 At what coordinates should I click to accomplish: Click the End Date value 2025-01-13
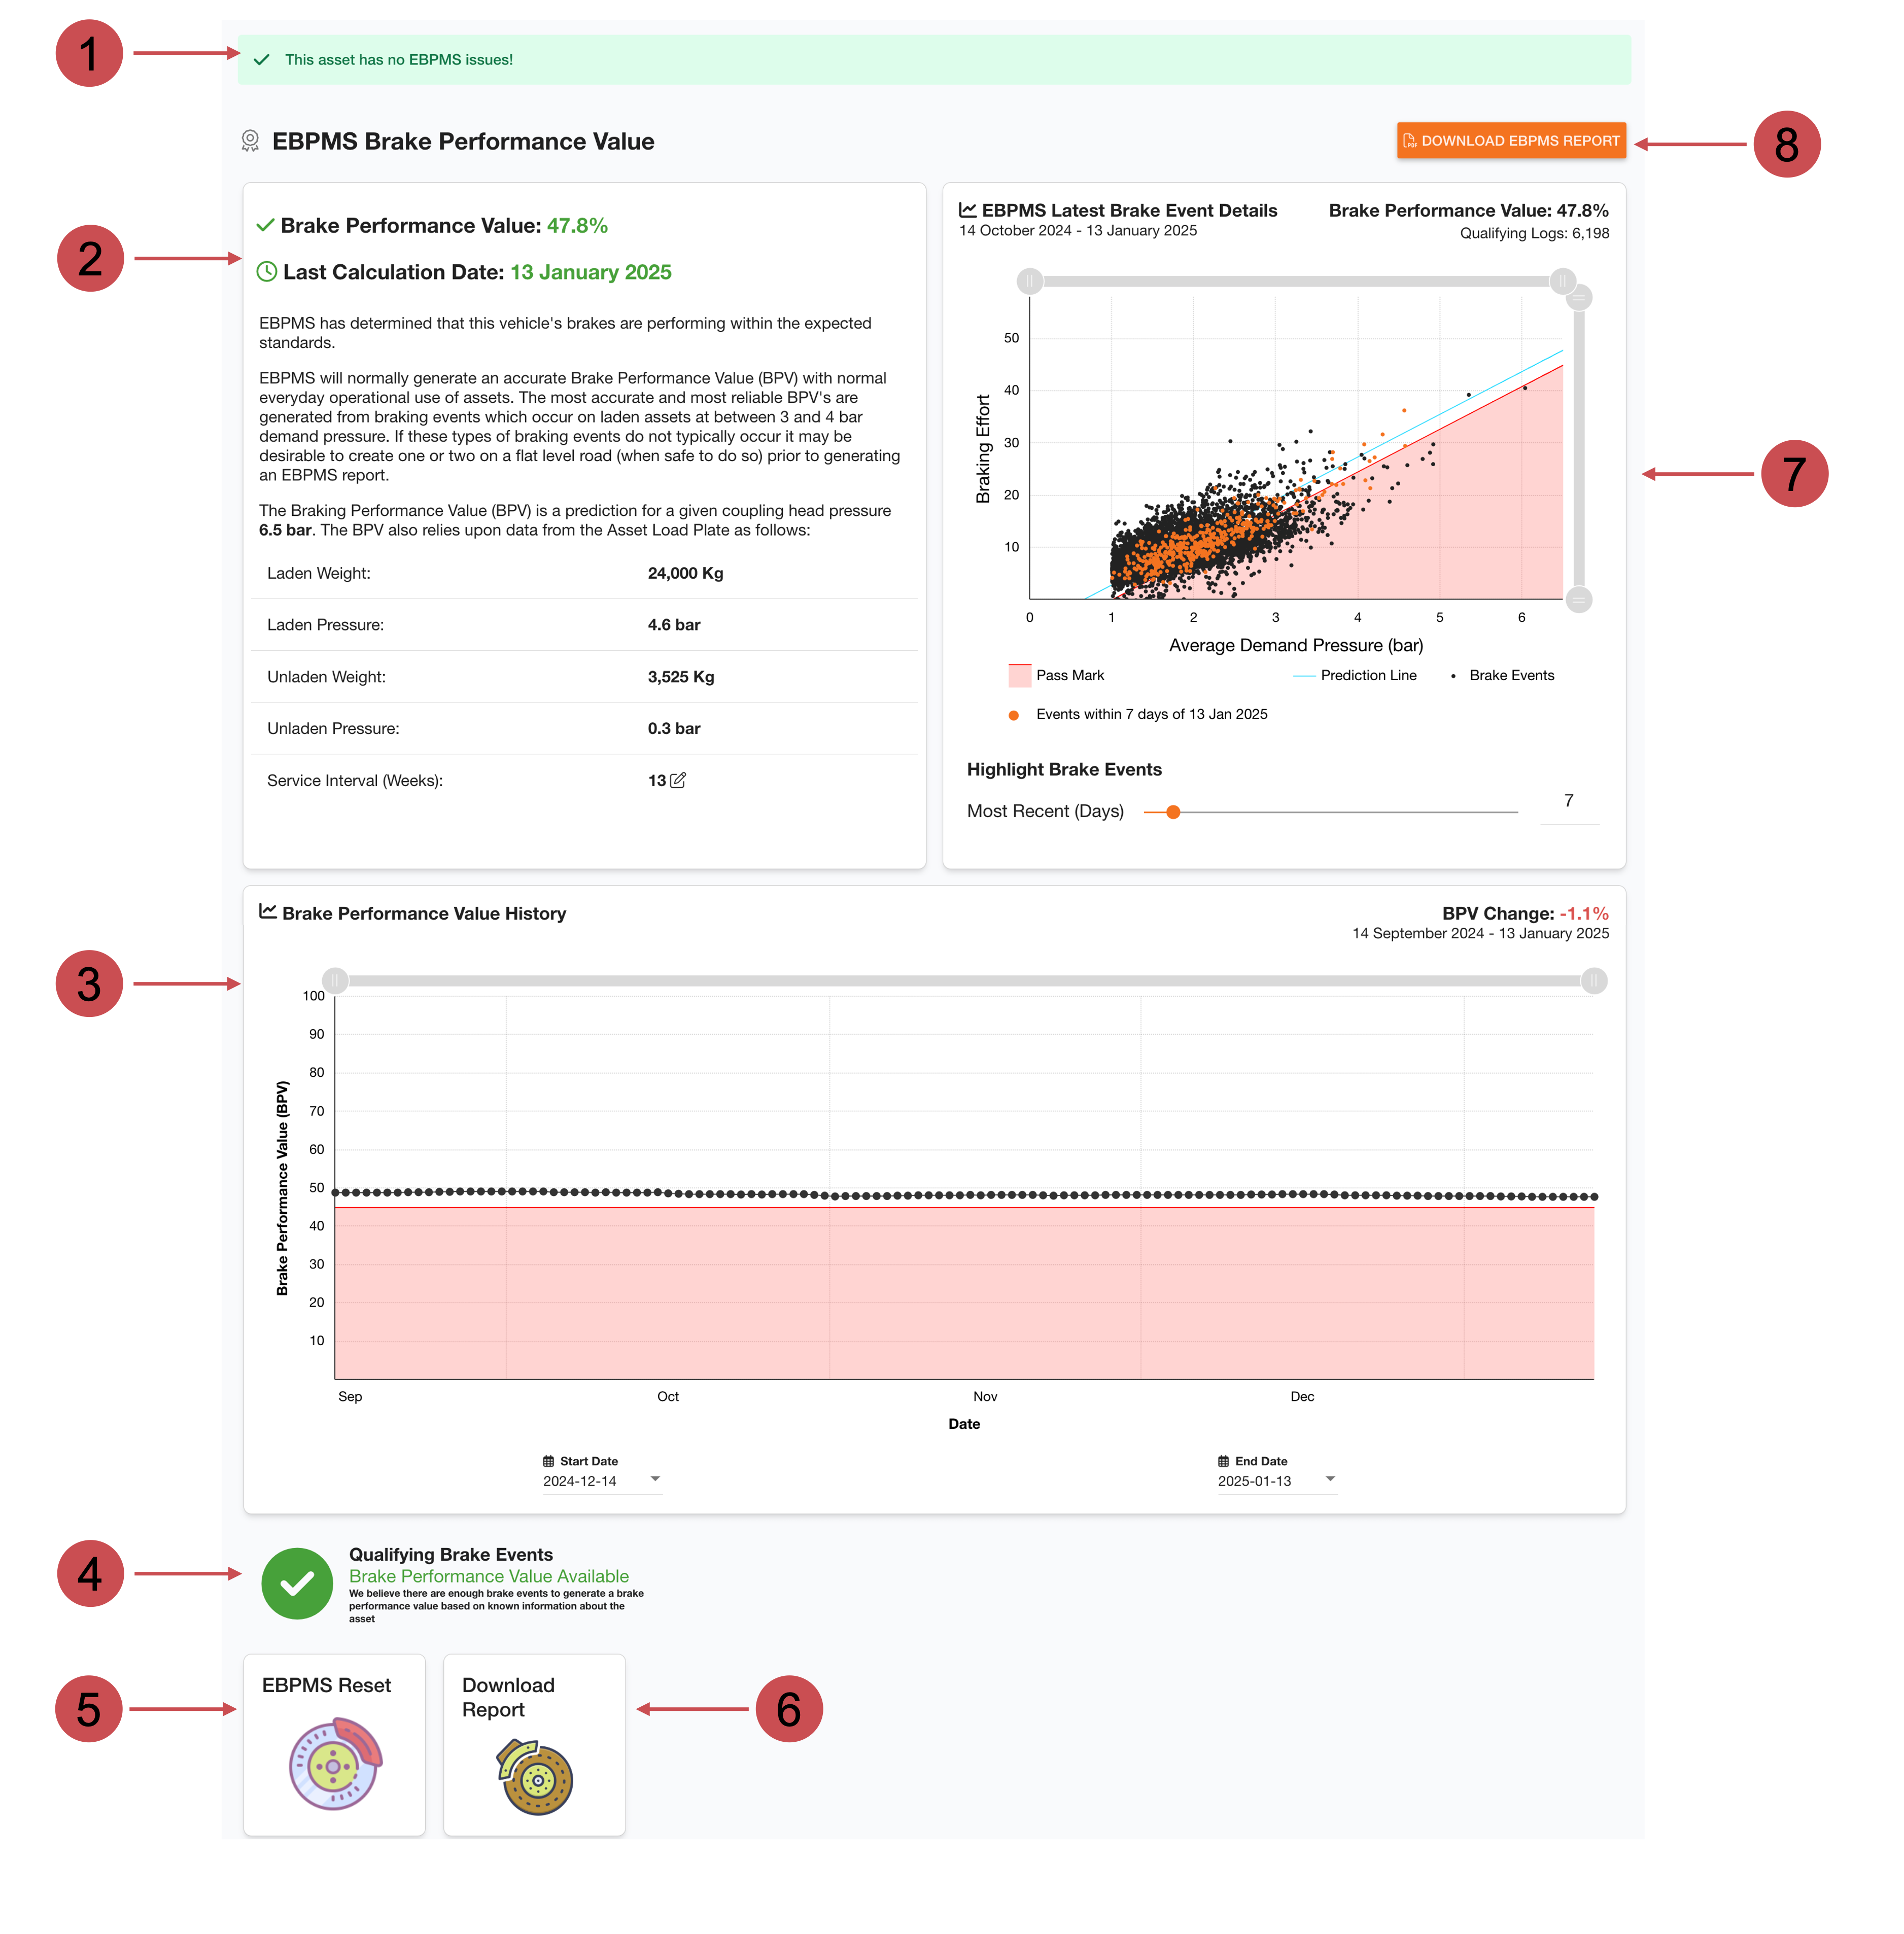tap(1254, 1481)
